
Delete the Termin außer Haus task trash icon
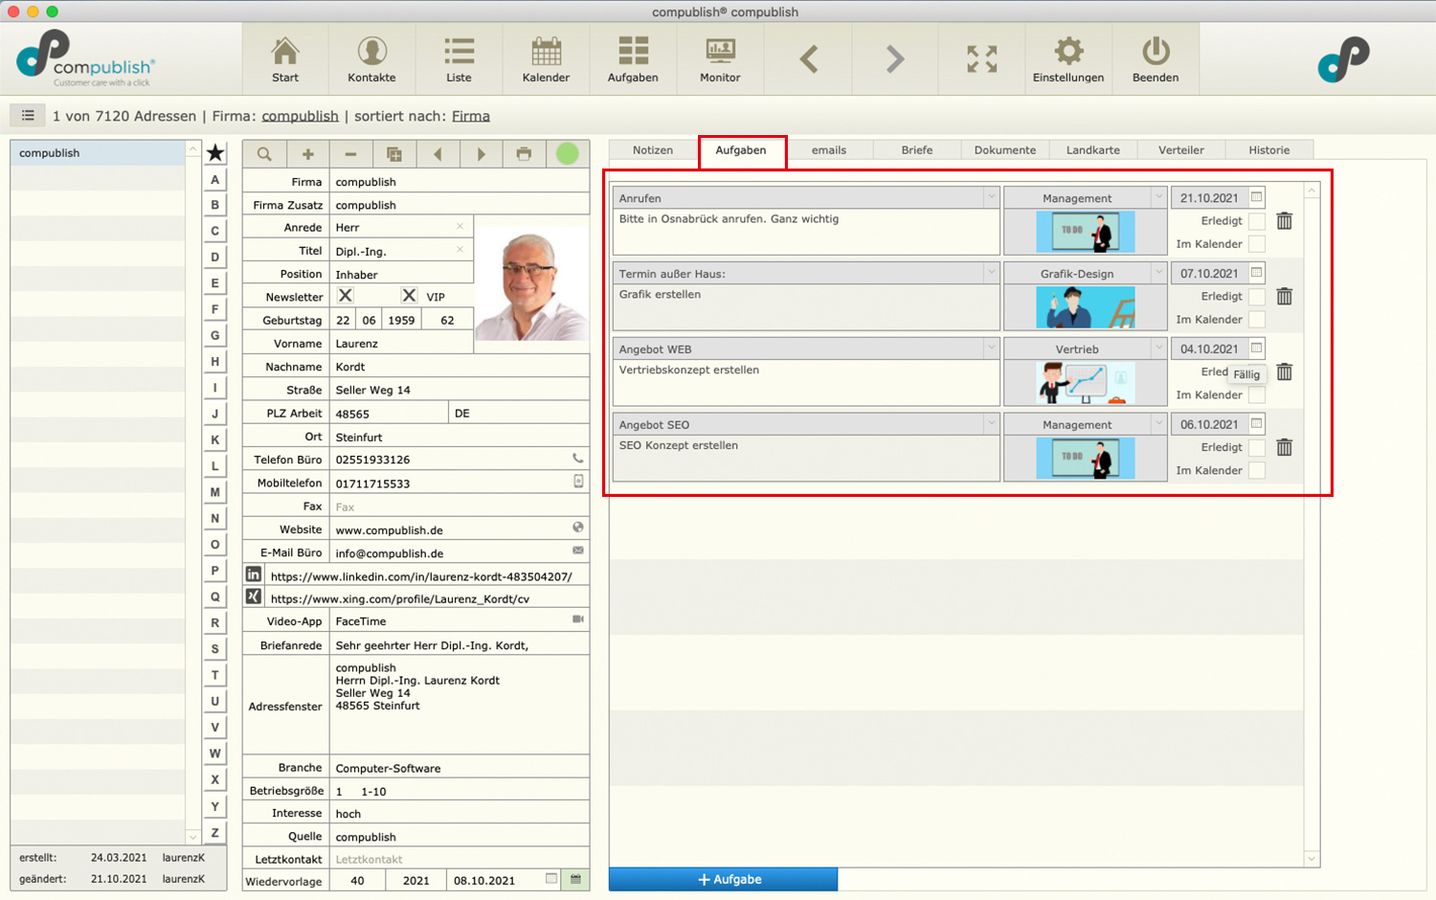pyautogui.click(x=1284, y=296)
